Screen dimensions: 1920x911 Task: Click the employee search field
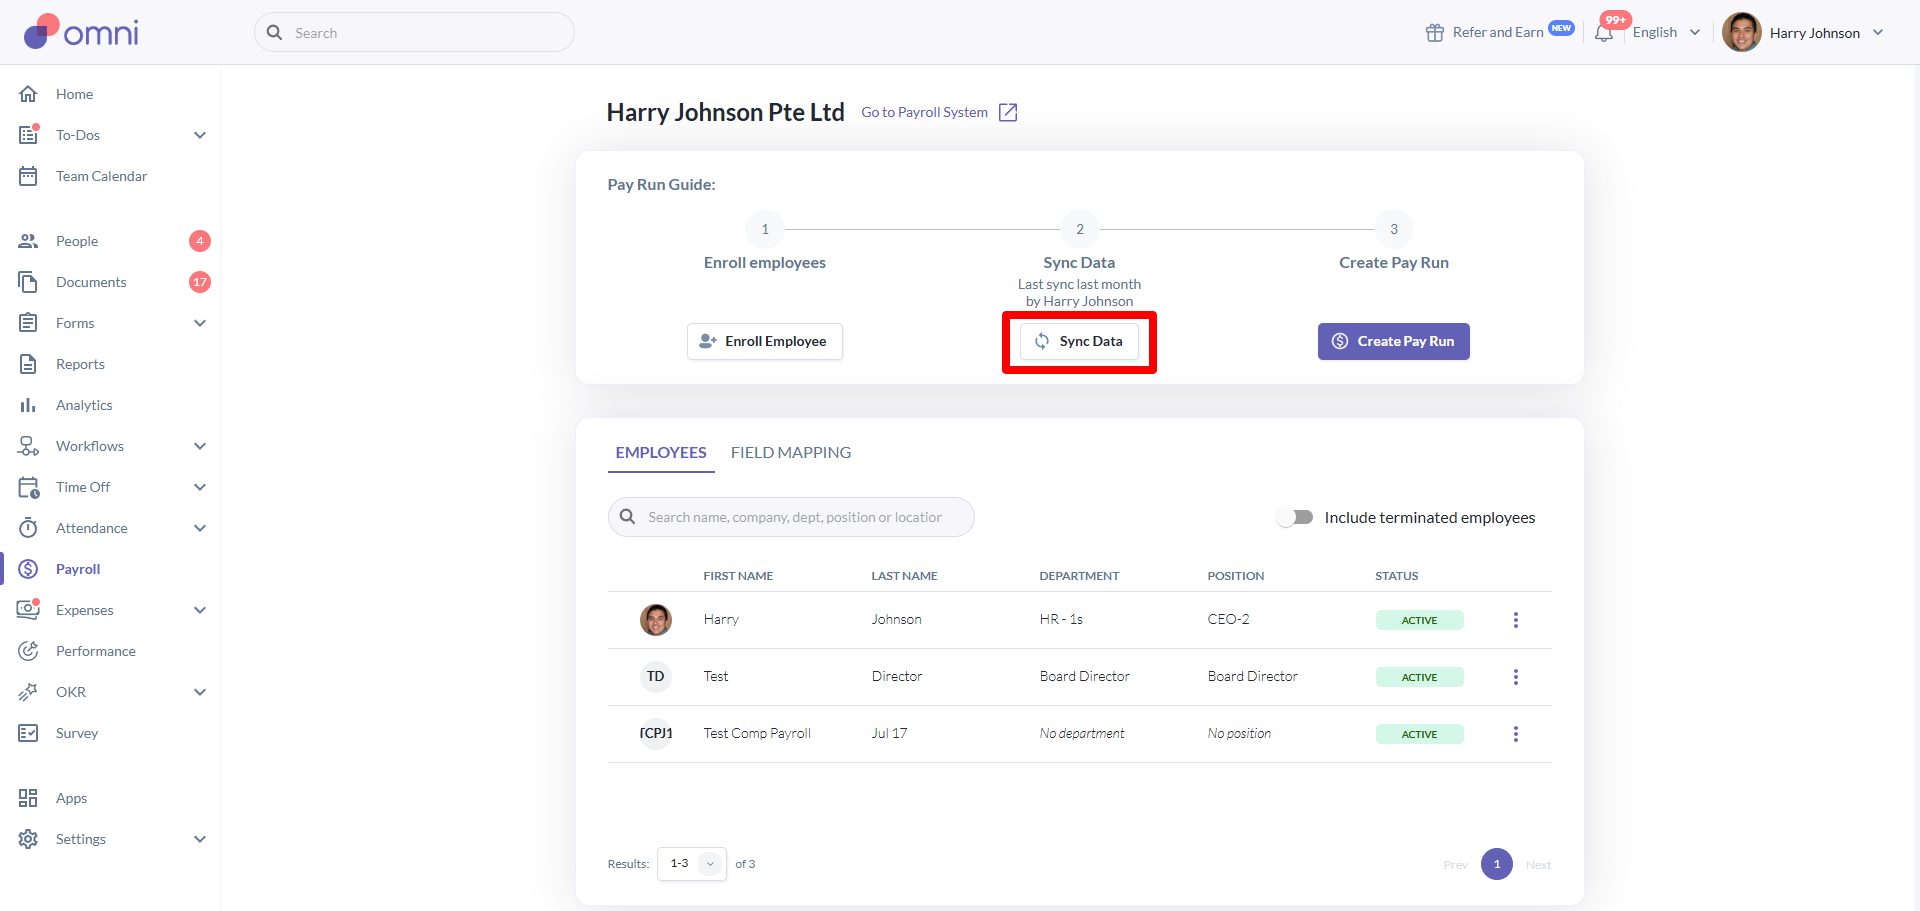click(x=791, y=517)
